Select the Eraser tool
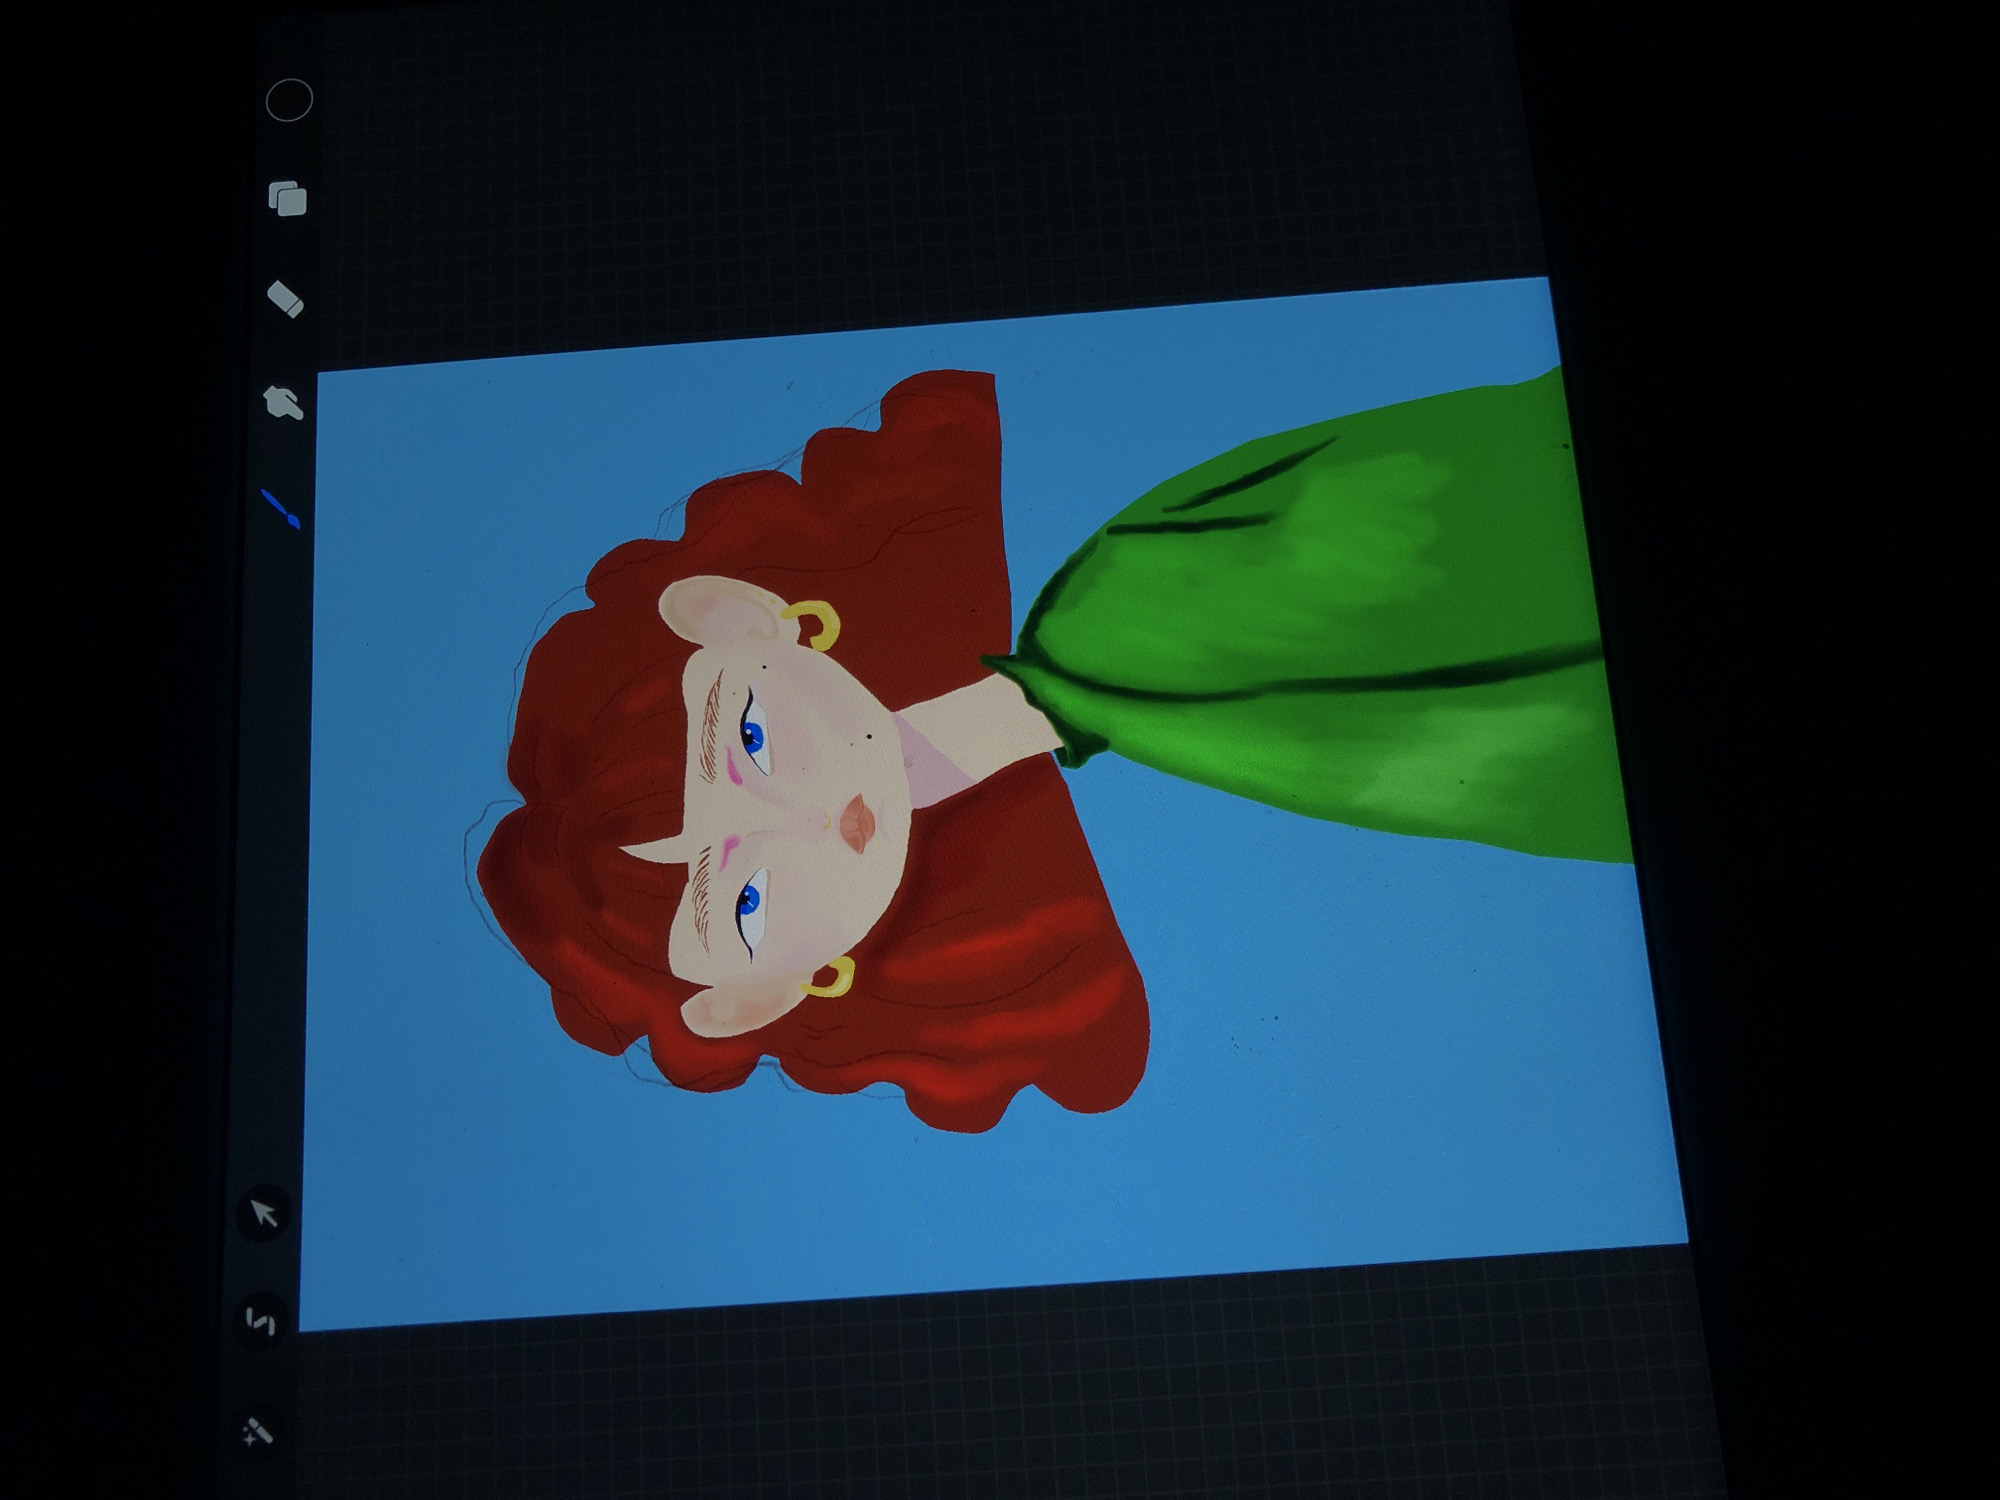The height and width of the screenshot is (1500, 2000). pyautogui.click(x=286, y=299)
